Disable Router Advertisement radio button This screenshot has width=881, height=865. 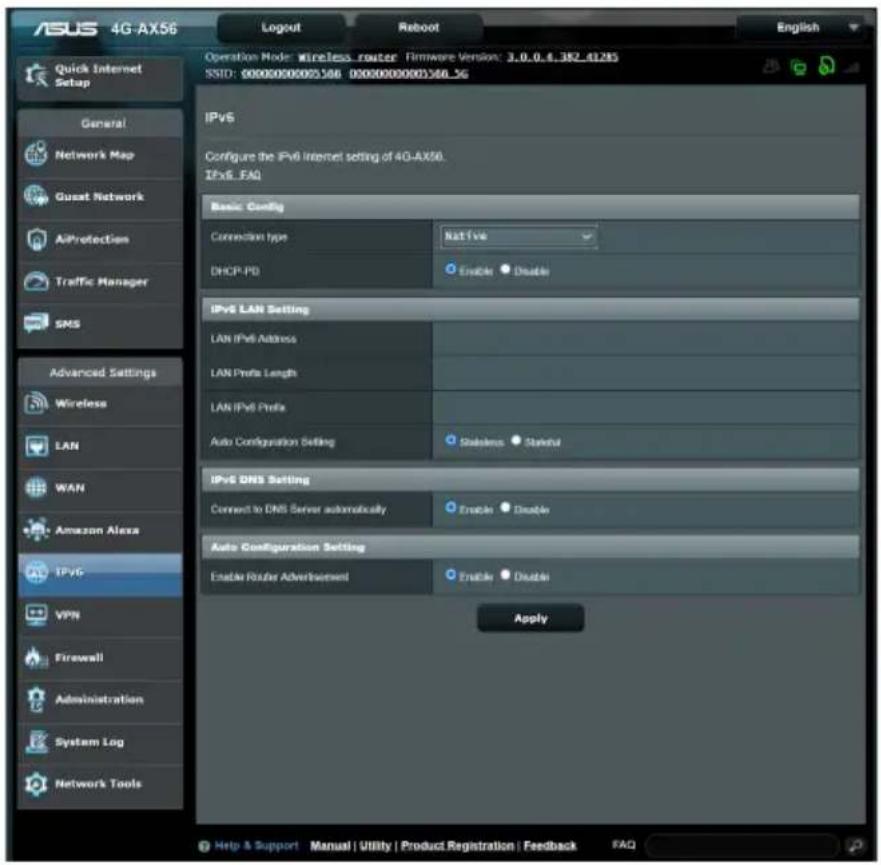tap(505, 575)
